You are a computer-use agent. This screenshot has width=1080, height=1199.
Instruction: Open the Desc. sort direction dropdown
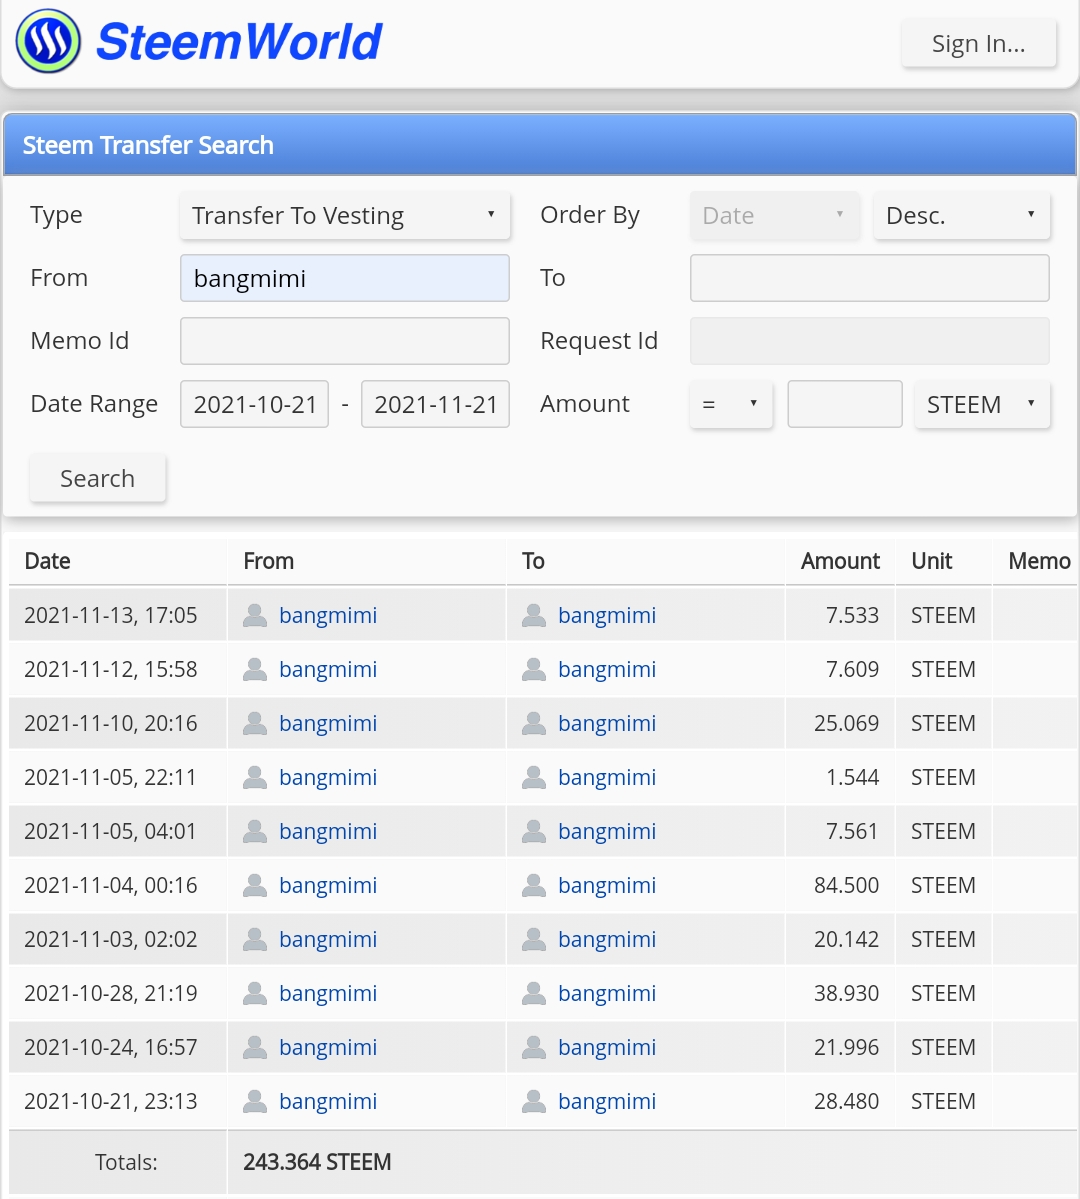tap(961, 216)
